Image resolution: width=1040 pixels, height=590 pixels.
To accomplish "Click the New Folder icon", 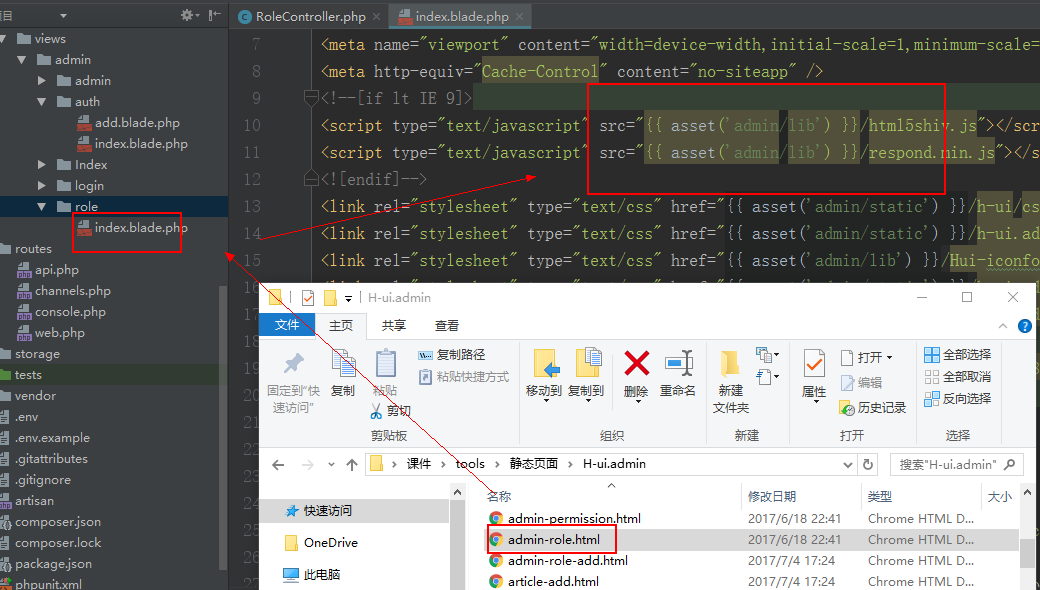I will [x=731, y=364].
